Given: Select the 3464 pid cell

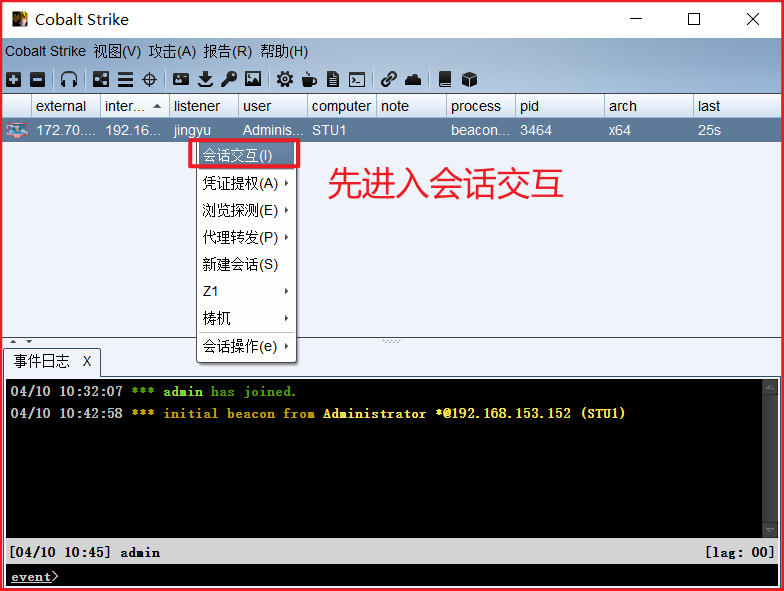Looking at the screenshot, I should pyautogui.click(x=560, y=130).
